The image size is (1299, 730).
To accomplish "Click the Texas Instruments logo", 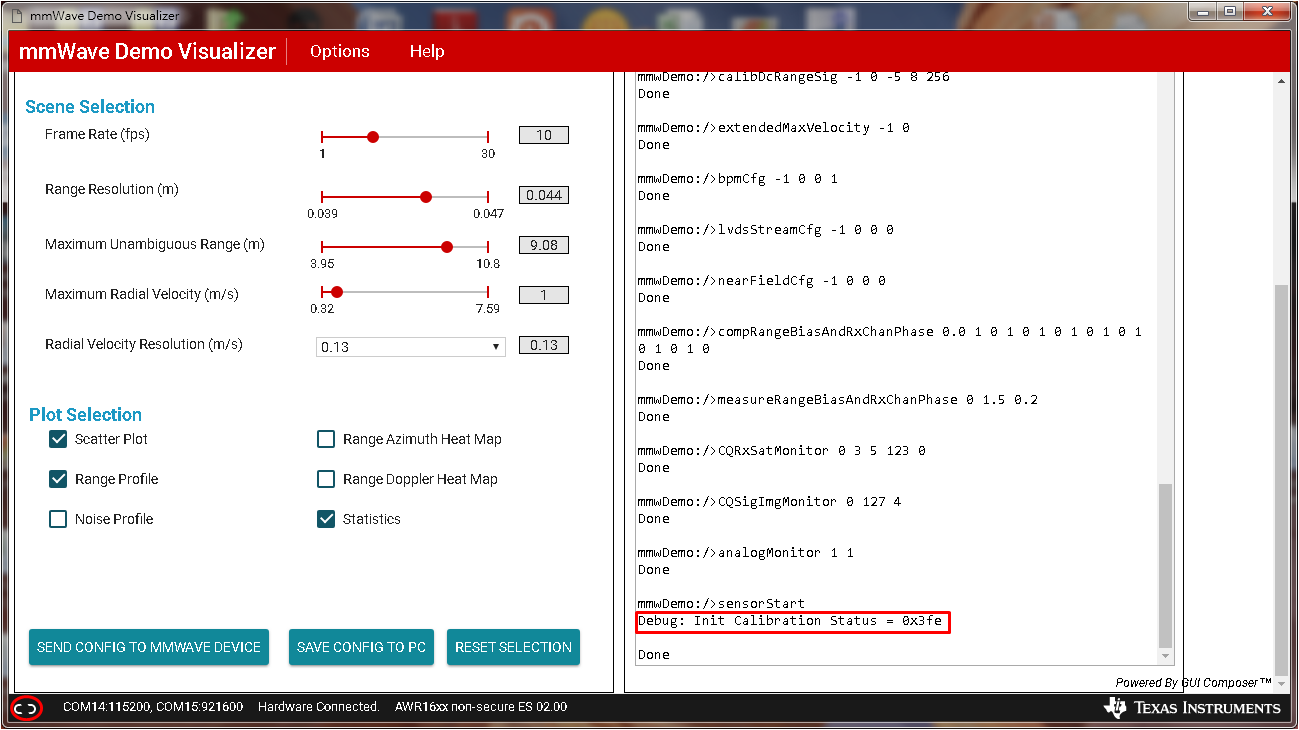I will pos(1192,707).
